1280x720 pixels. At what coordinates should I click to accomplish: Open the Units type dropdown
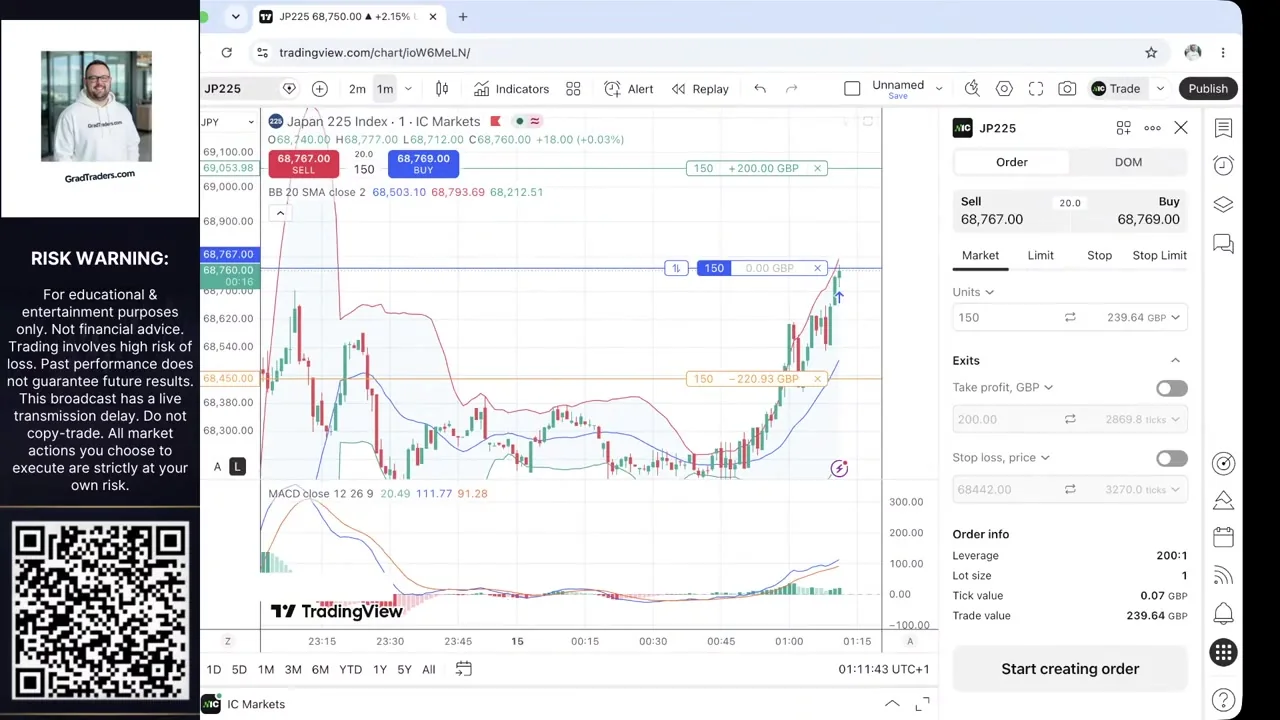pos(973,292)
